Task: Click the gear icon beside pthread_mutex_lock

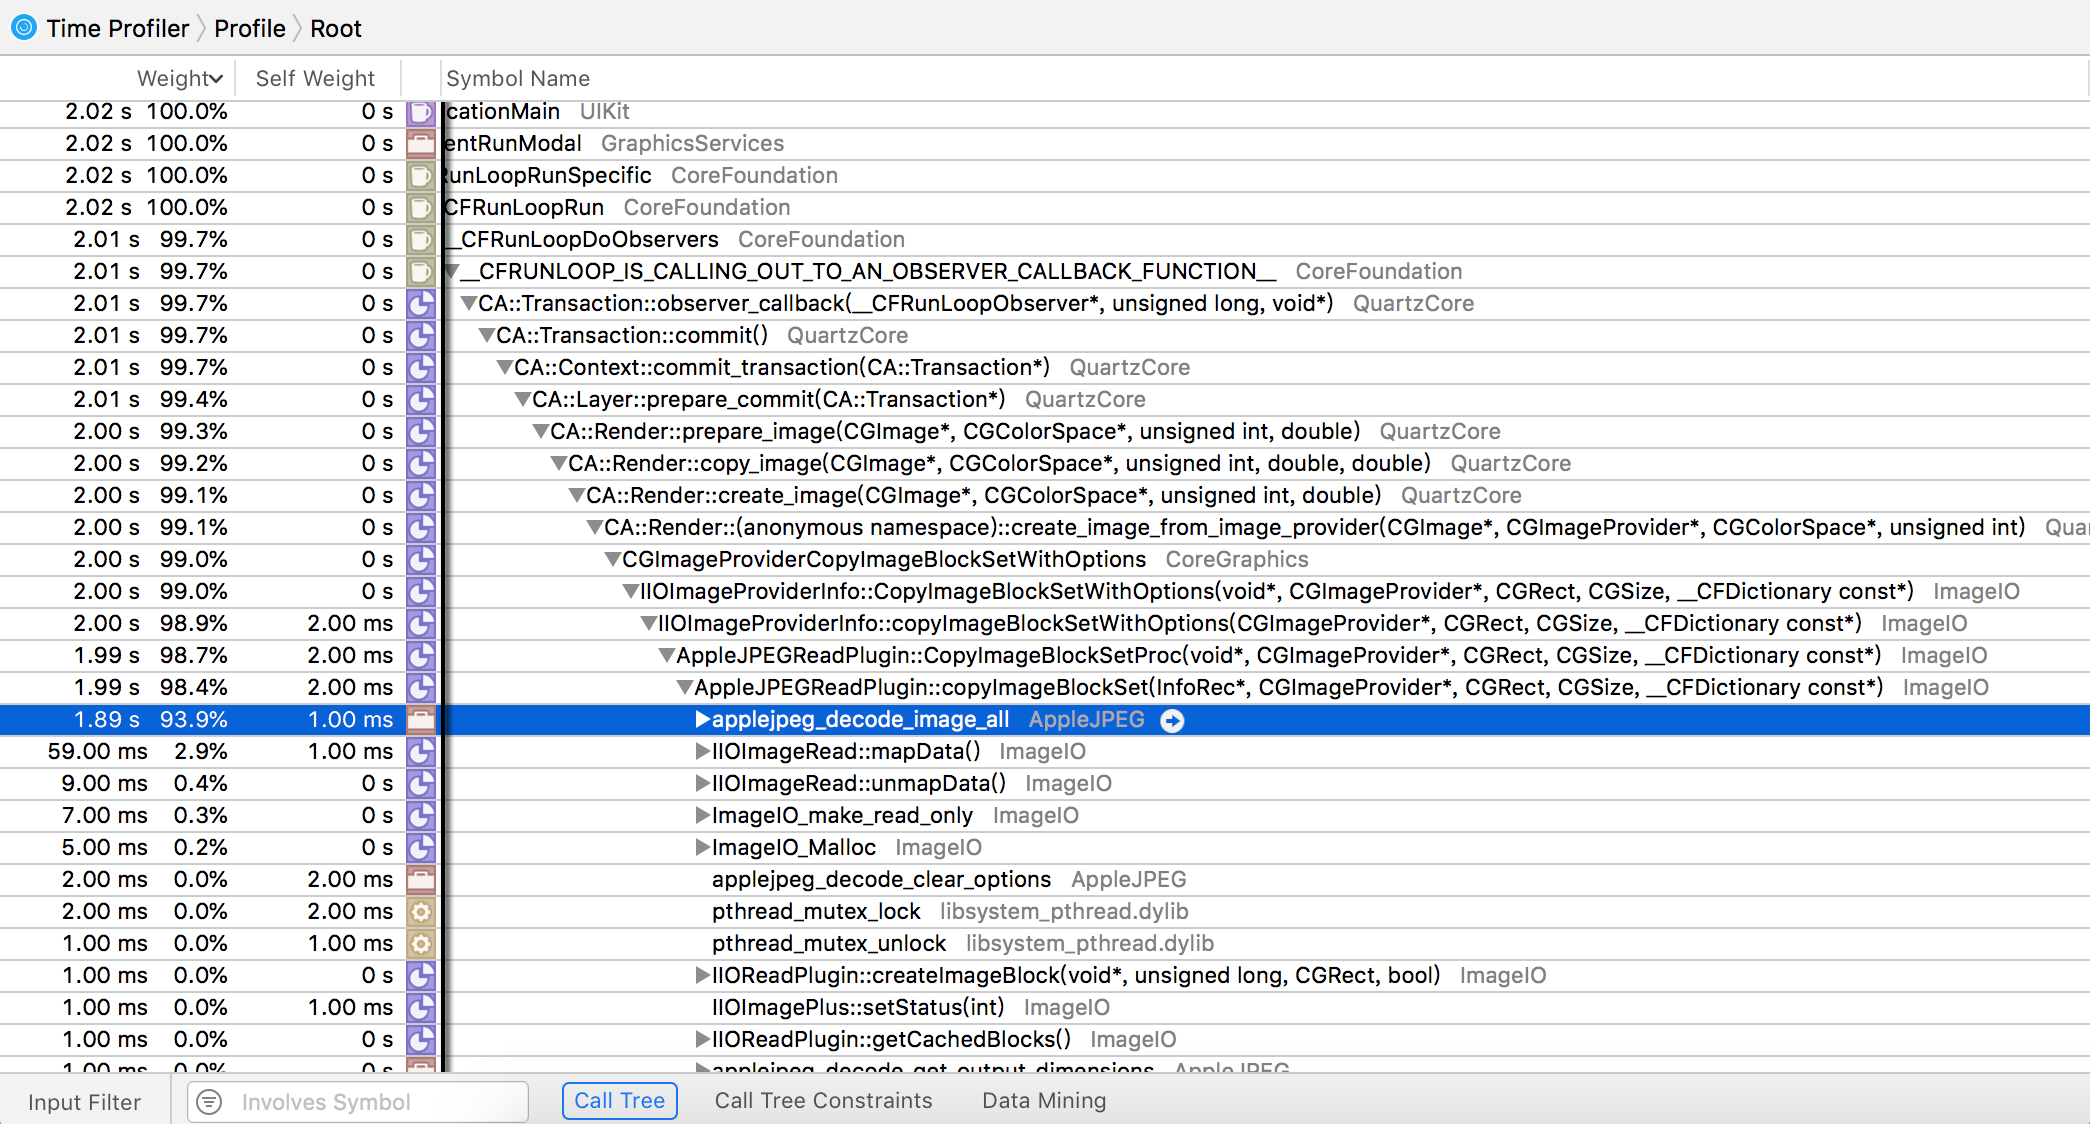Action: (x=421, y=912)
